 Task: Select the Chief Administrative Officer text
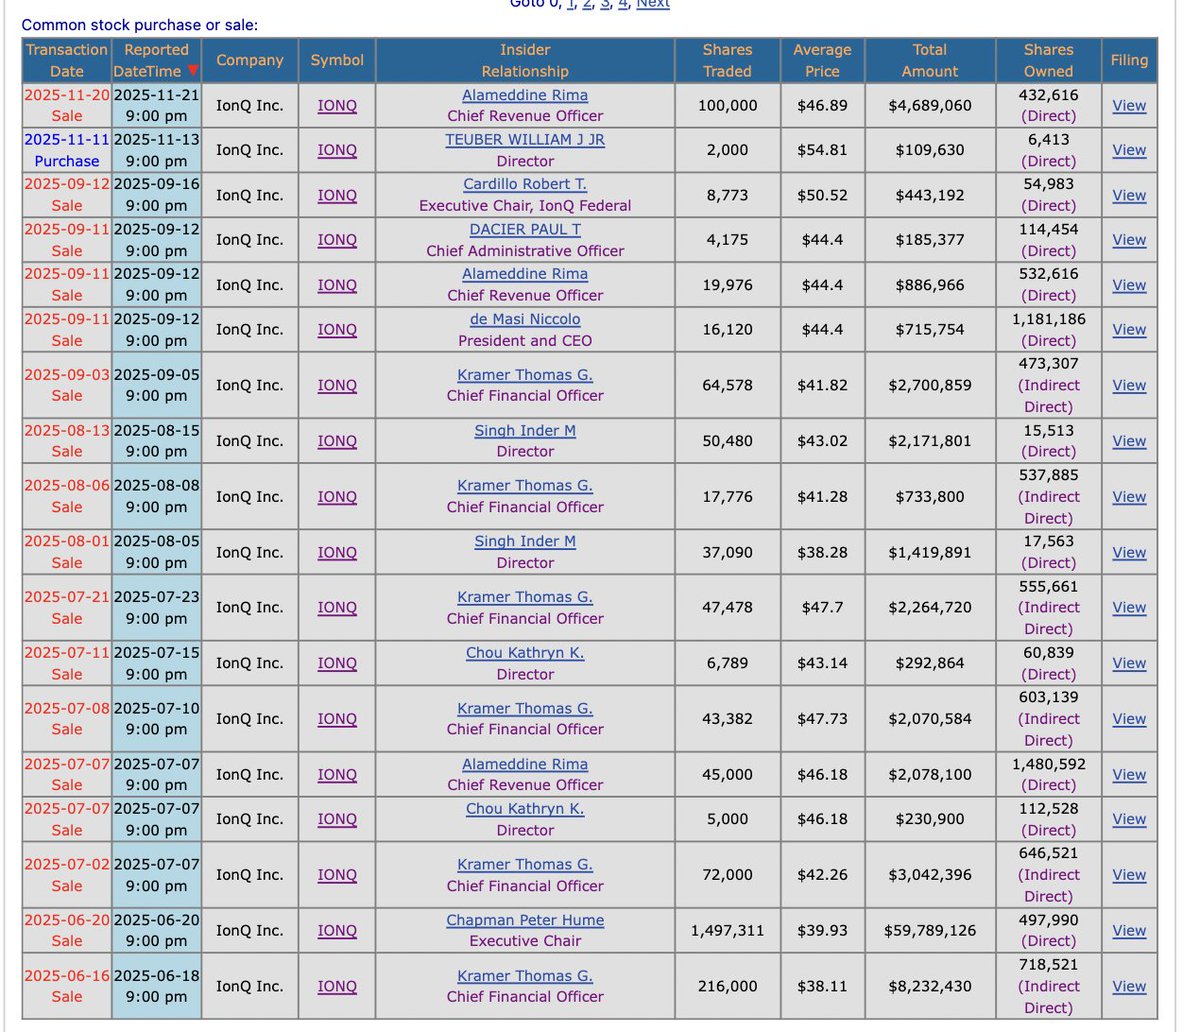pyautogui.click(x=525, y=251)
